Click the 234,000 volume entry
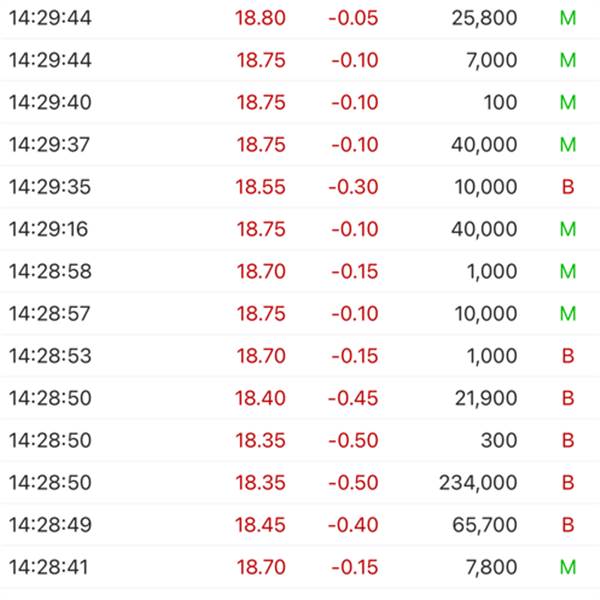The image size is (600, 600). click(x=478, y=483)
